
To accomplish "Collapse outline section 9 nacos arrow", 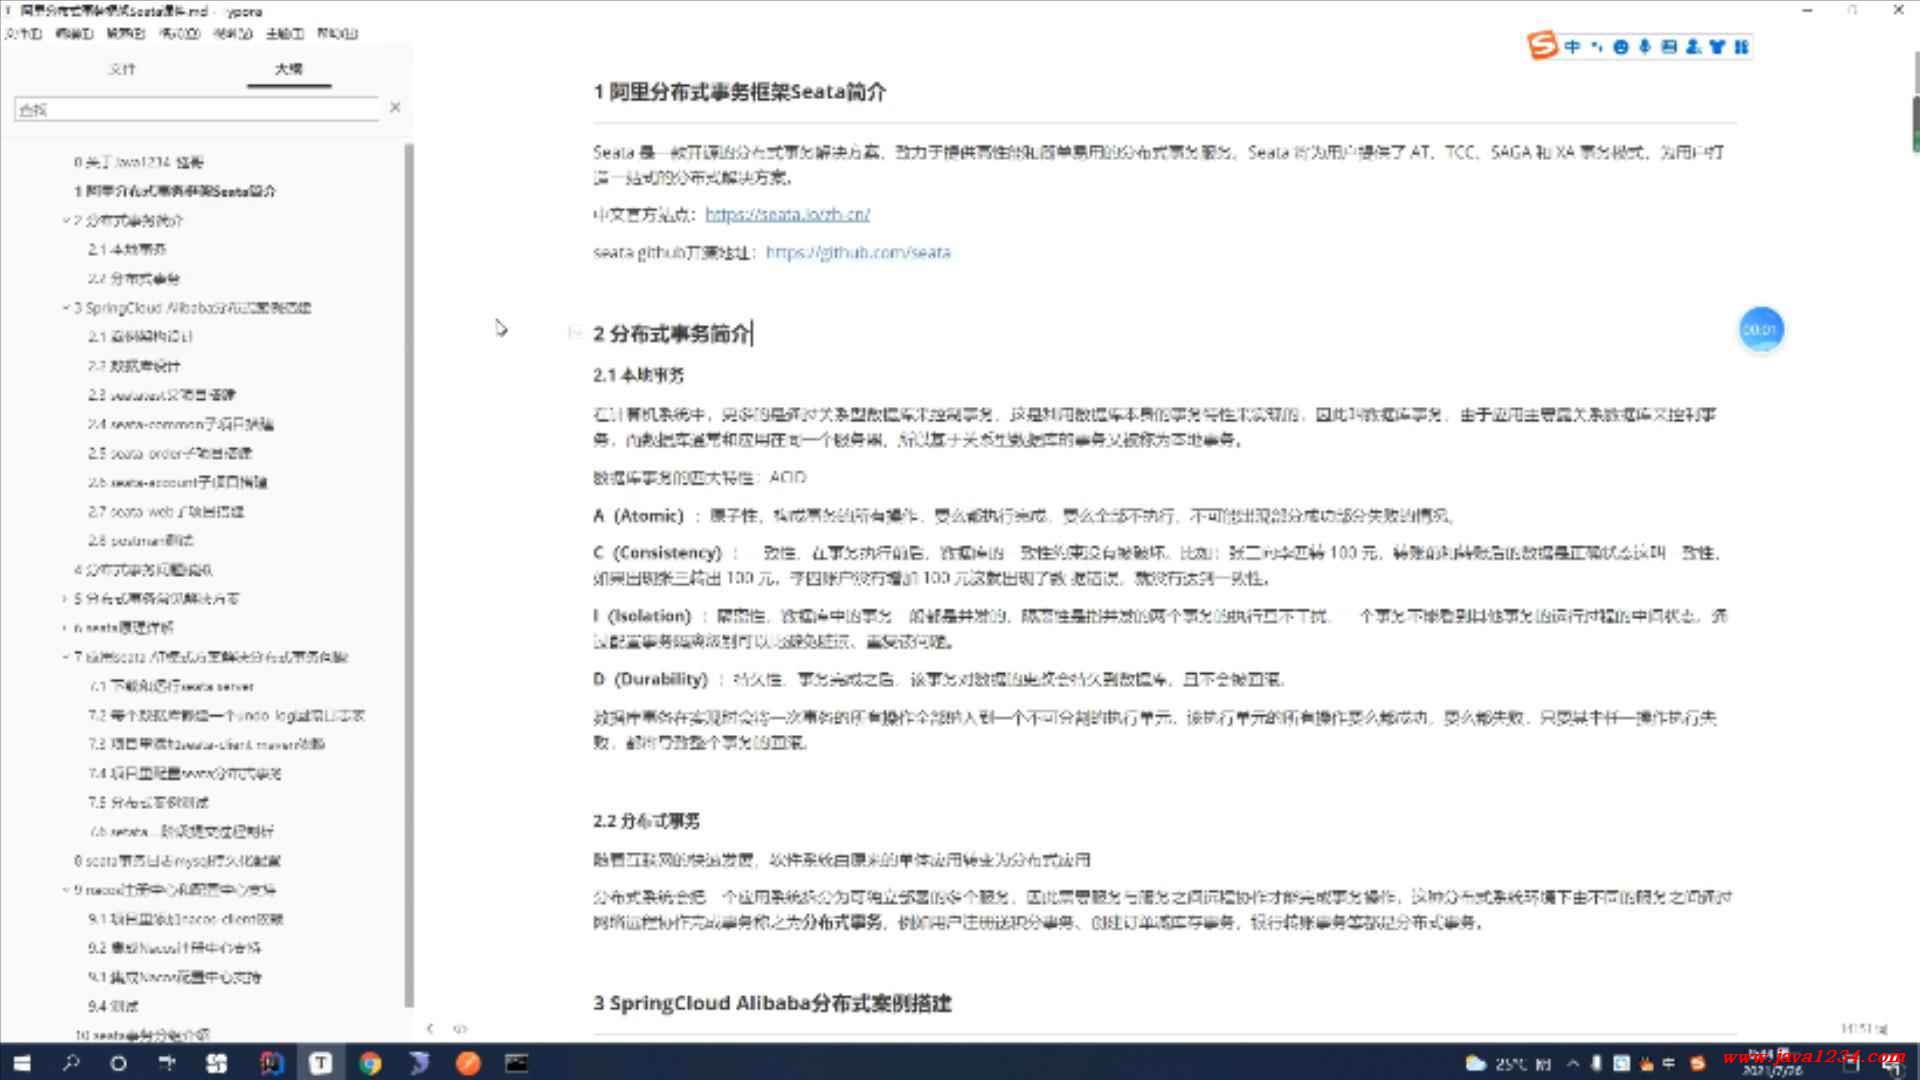I will pos(66,890).
